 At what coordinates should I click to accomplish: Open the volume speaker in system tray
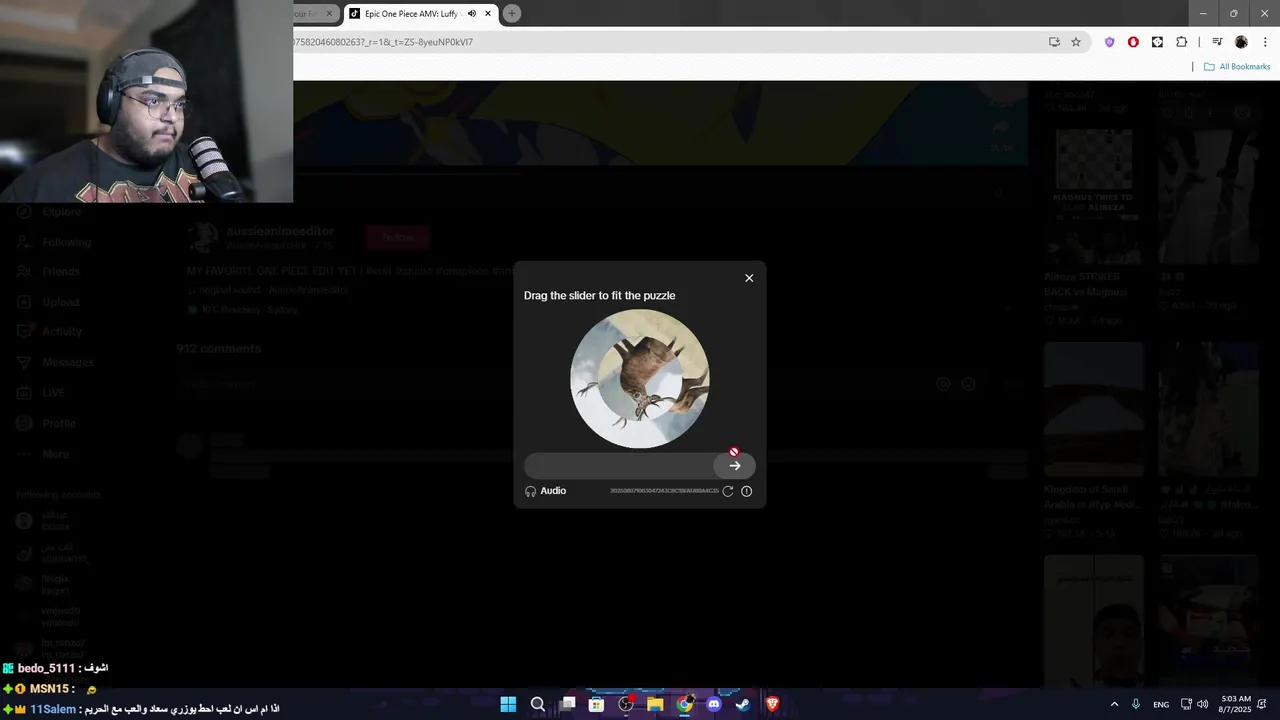[1203, 704]
